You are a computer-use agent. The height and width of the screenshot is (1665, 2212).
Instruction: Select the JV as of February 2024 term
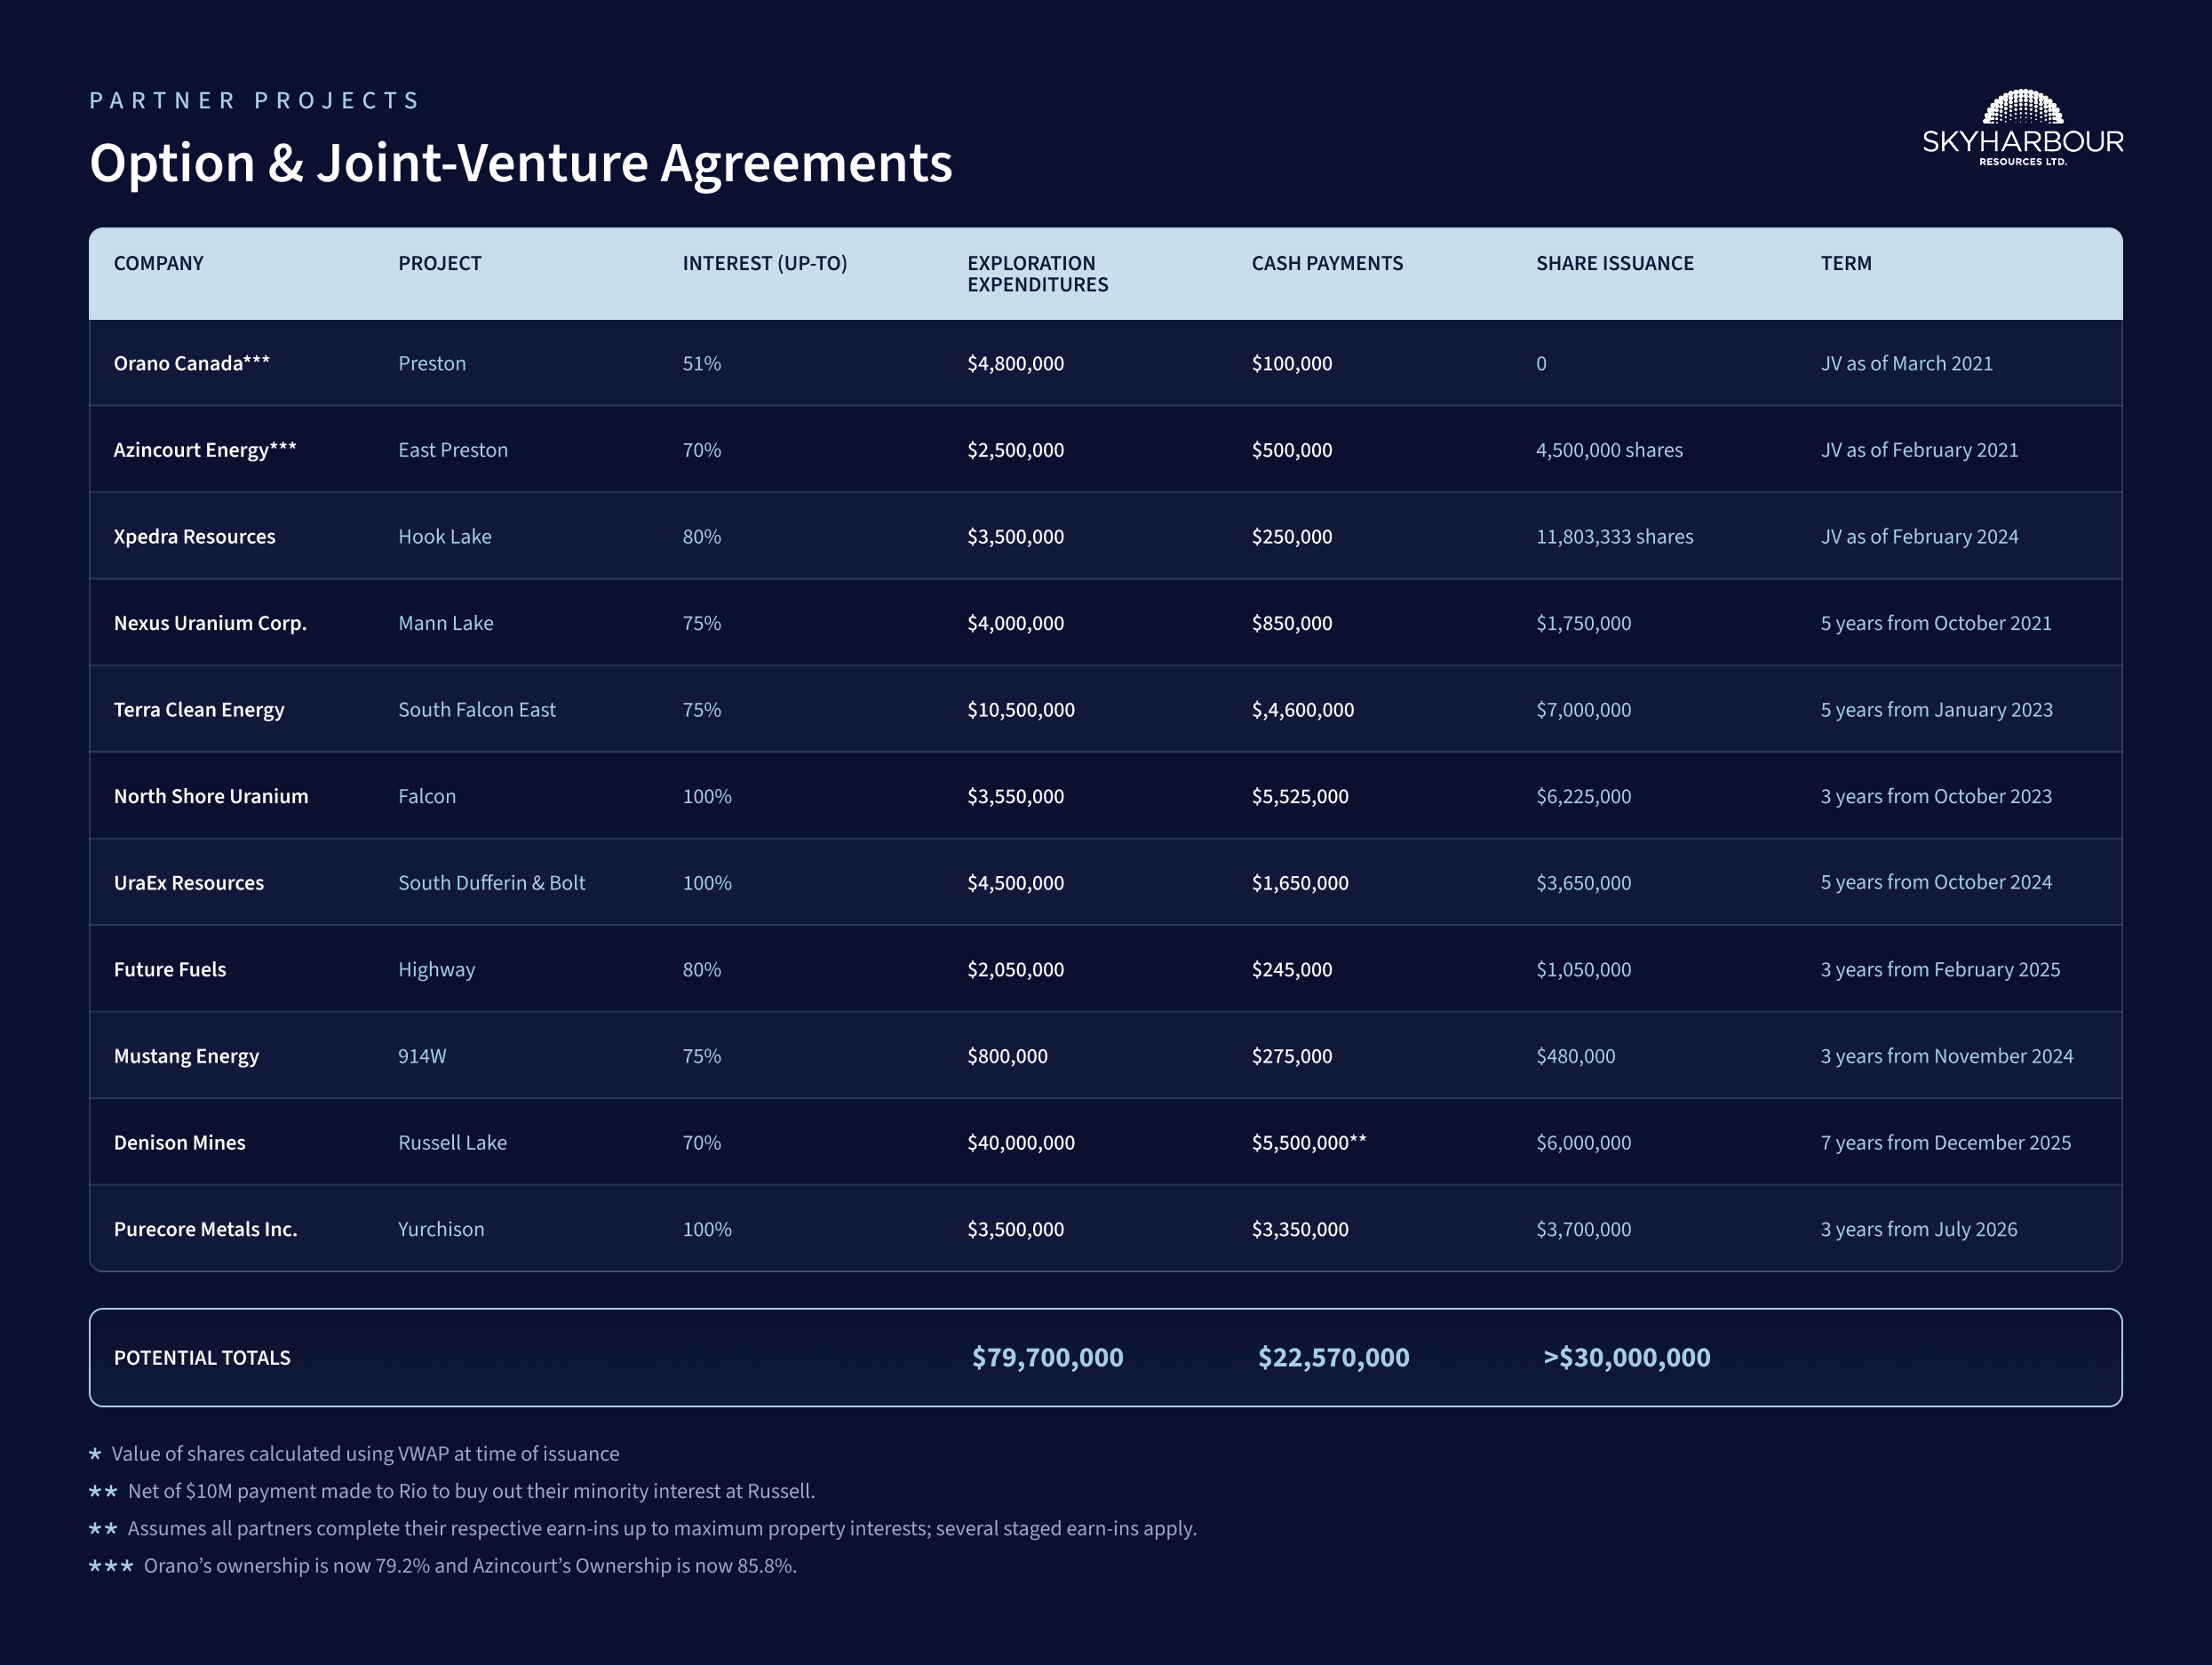pyautogui.click(x=1919, y=537)
